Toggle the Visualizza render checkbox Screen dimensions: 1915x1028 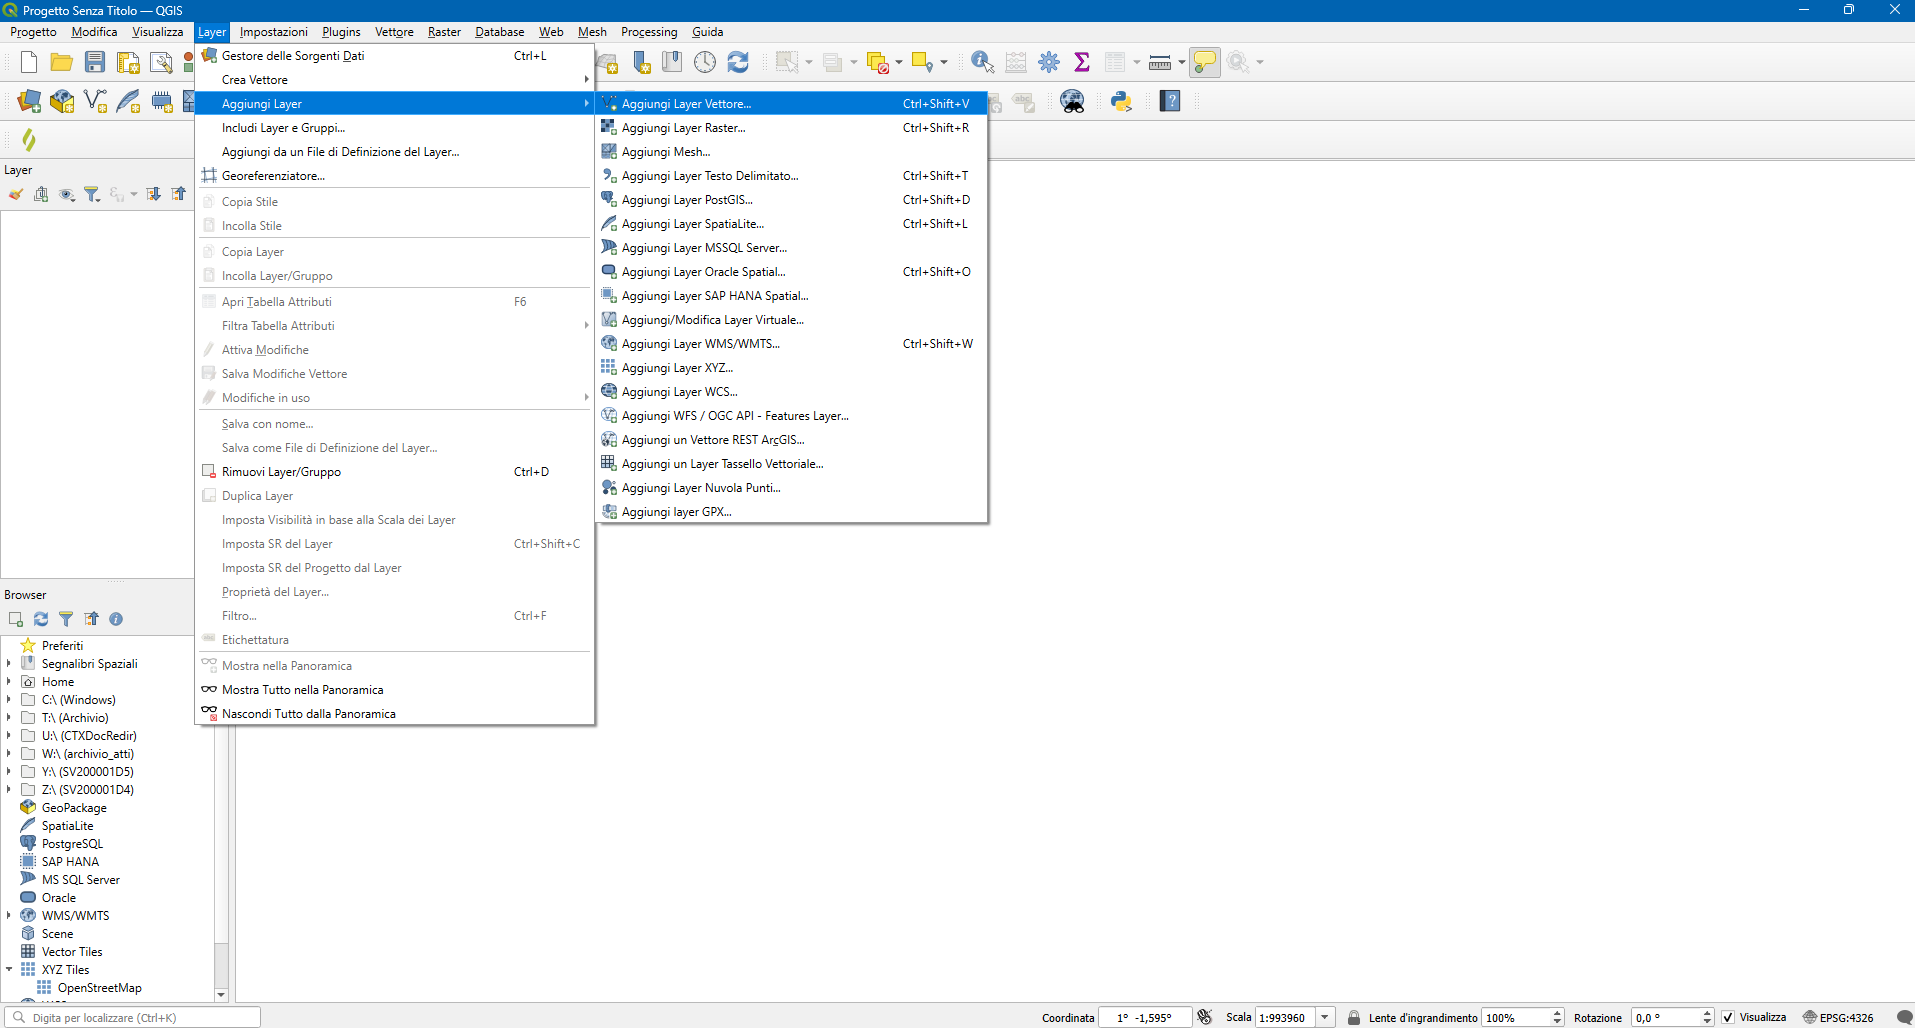1728,1017
